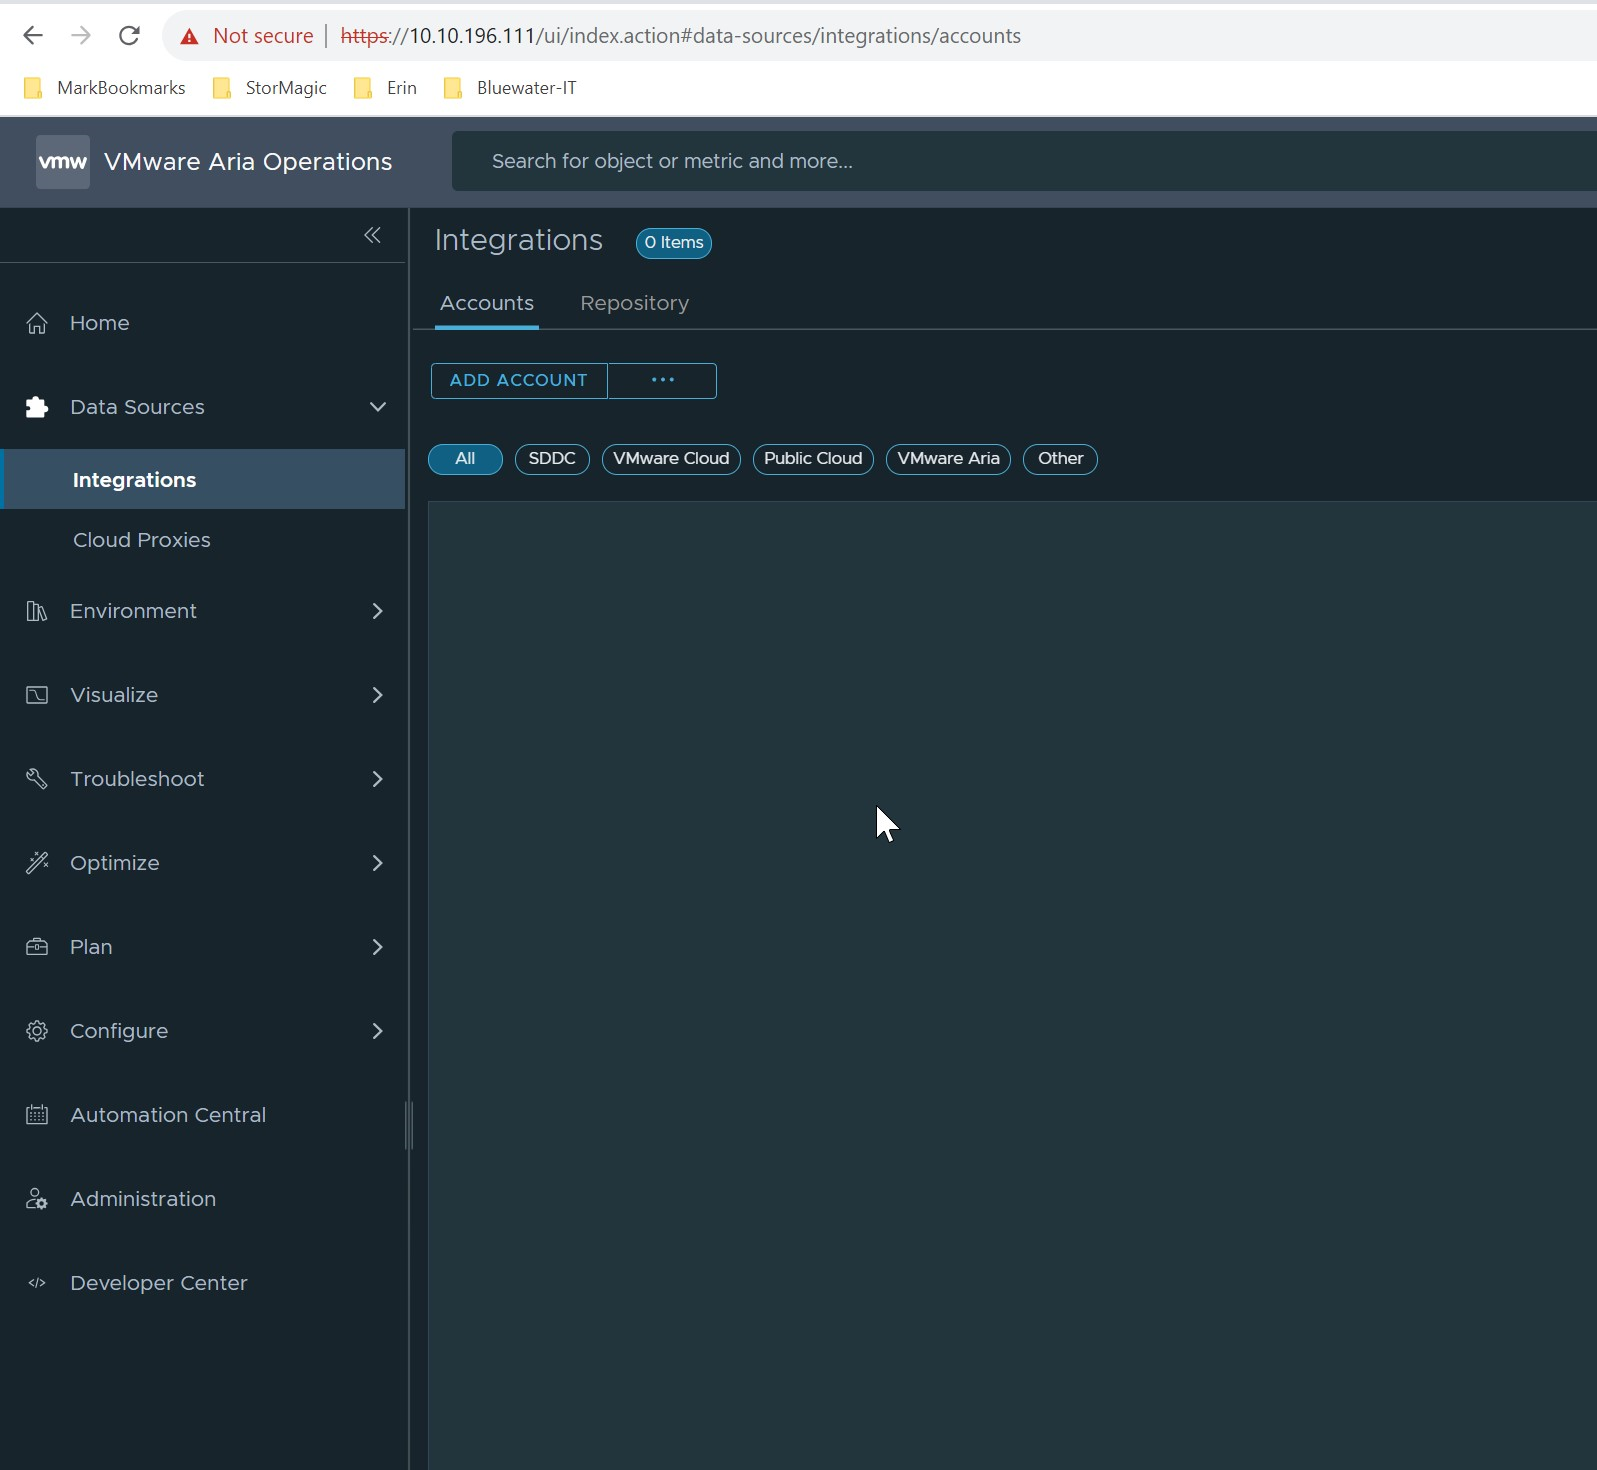Click the Administration user-gear icon
The image size is (1597, 1470).
(x=37, y=1199)
